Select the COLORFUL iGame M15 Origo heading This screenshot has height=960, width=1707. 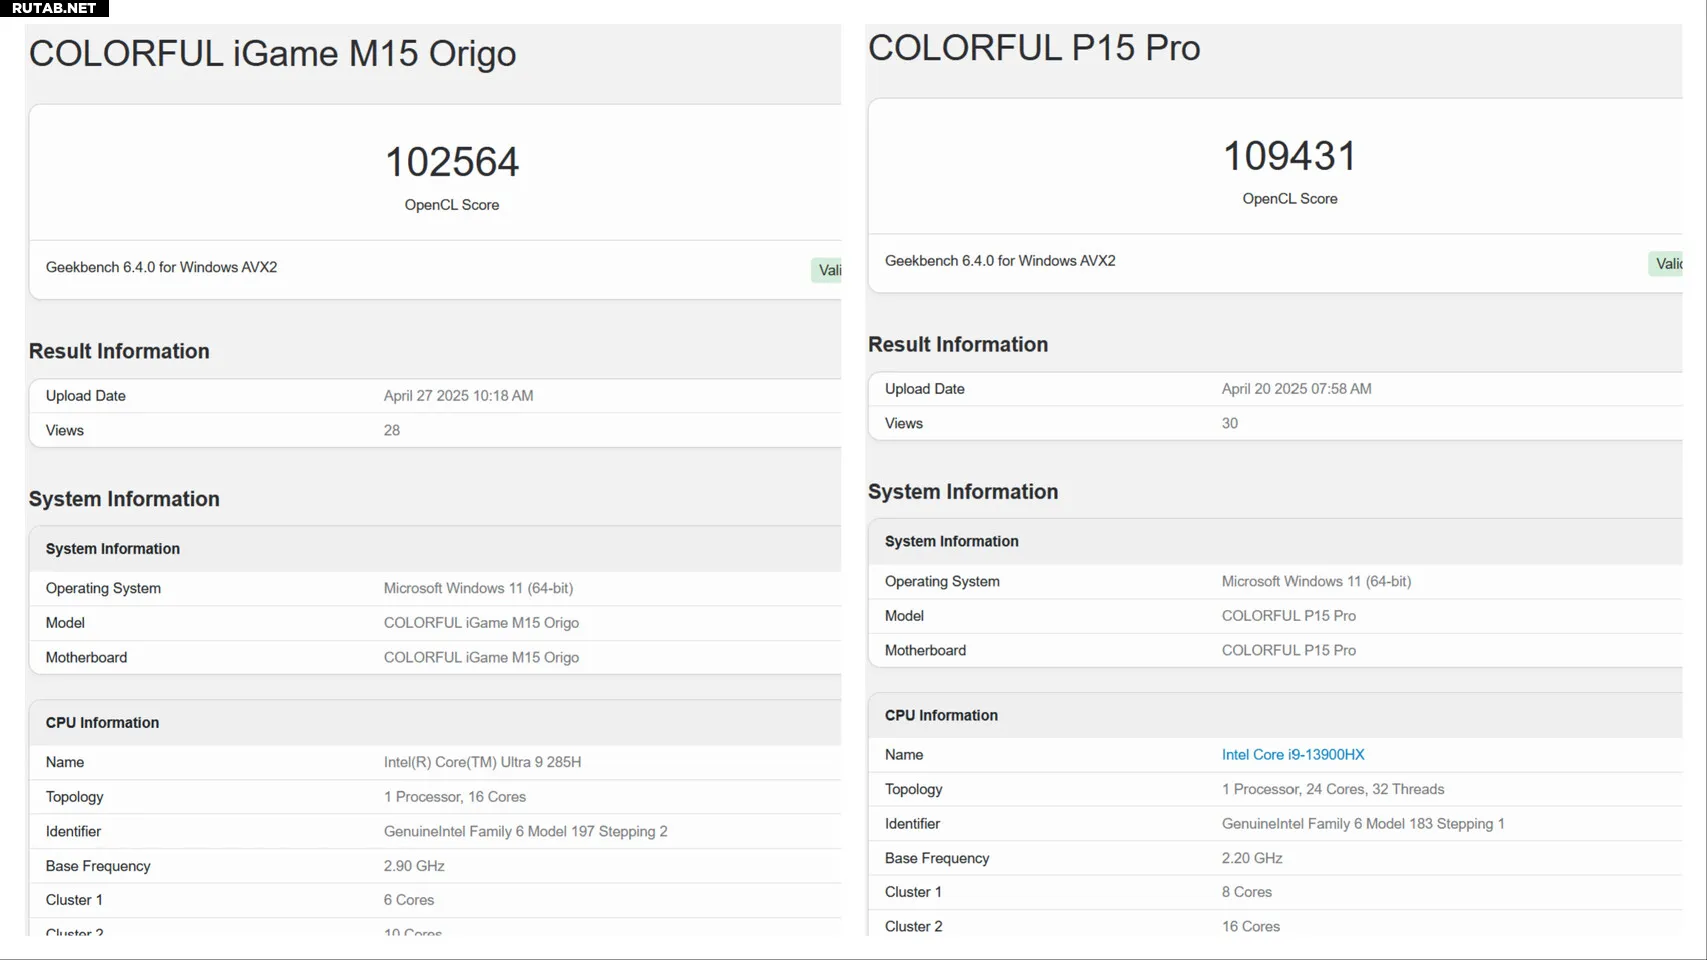[x=273, y=53]
